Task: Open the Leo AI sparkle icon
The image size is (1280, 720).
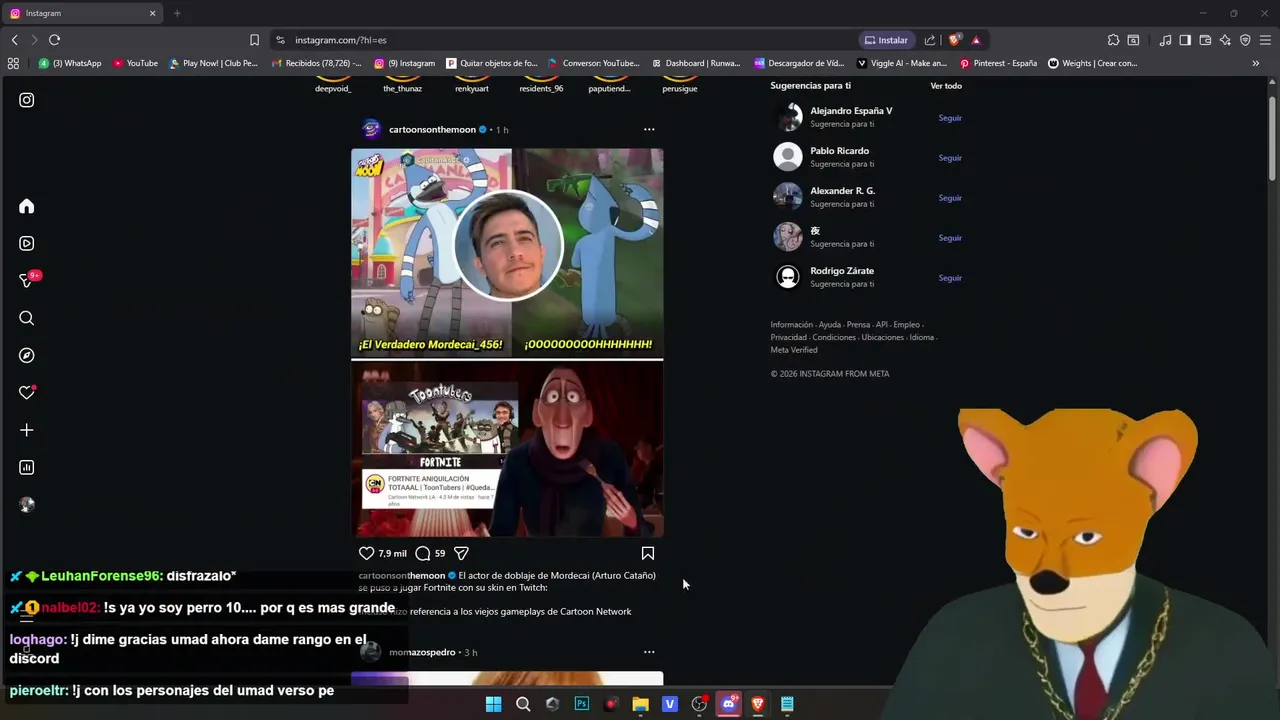Action: [x=1225, y=40]
